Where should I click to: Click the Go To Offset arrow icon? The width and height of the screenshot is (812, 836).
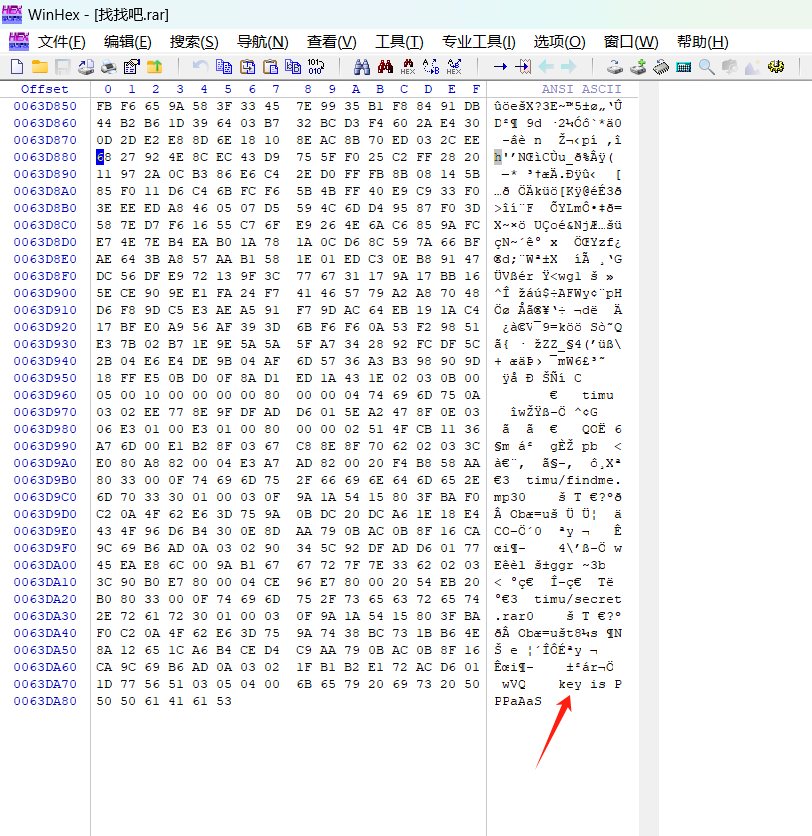pyautogui.click(x=500, y=67)
